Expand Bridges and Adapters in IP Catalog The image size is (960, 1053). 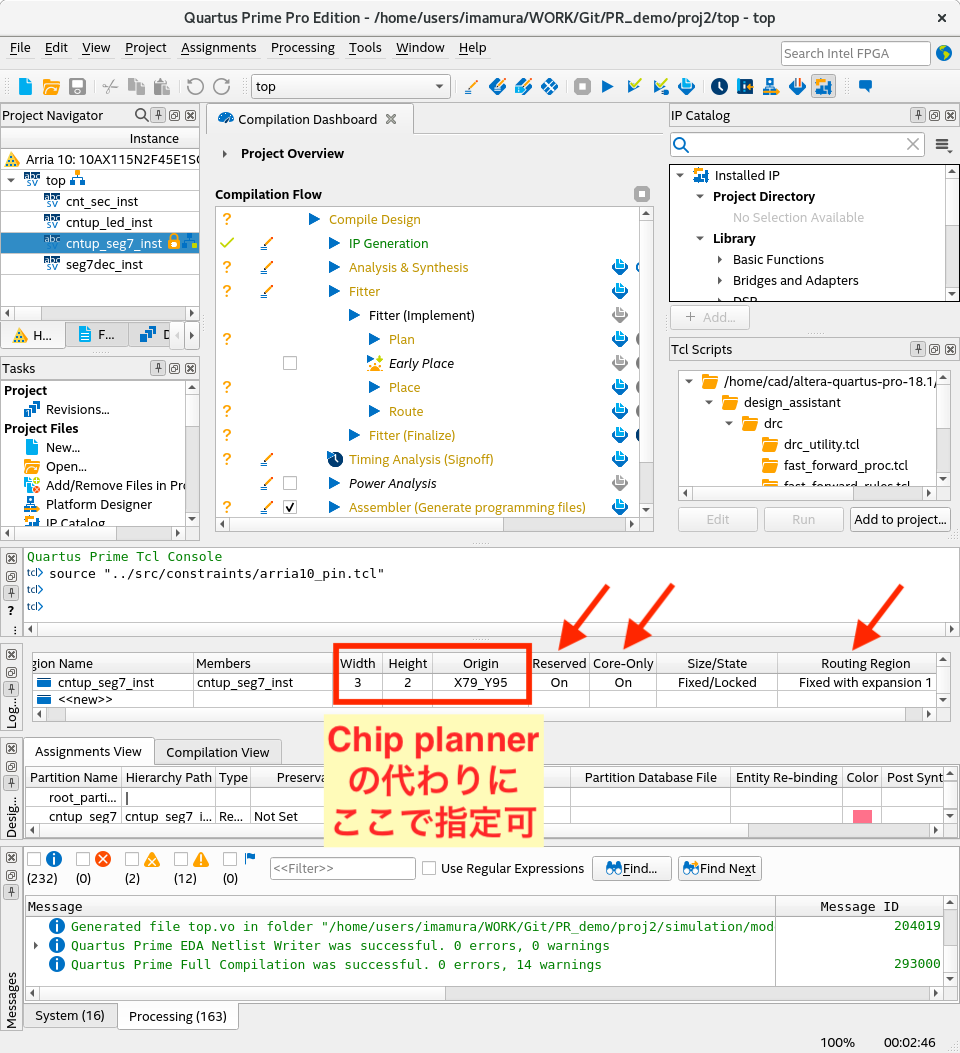[x=720, y=280]
